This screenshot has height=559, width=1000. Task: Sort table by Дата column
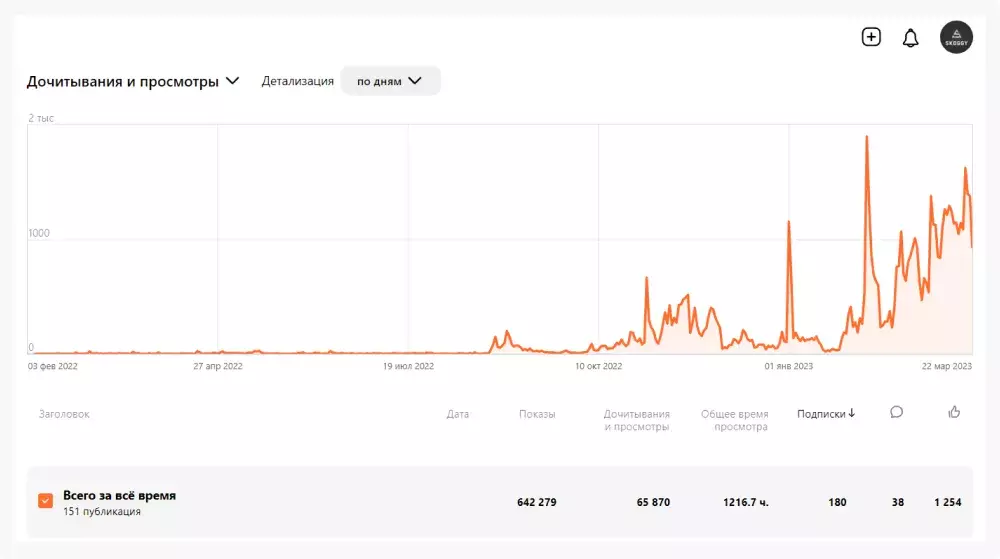point(457,414)
